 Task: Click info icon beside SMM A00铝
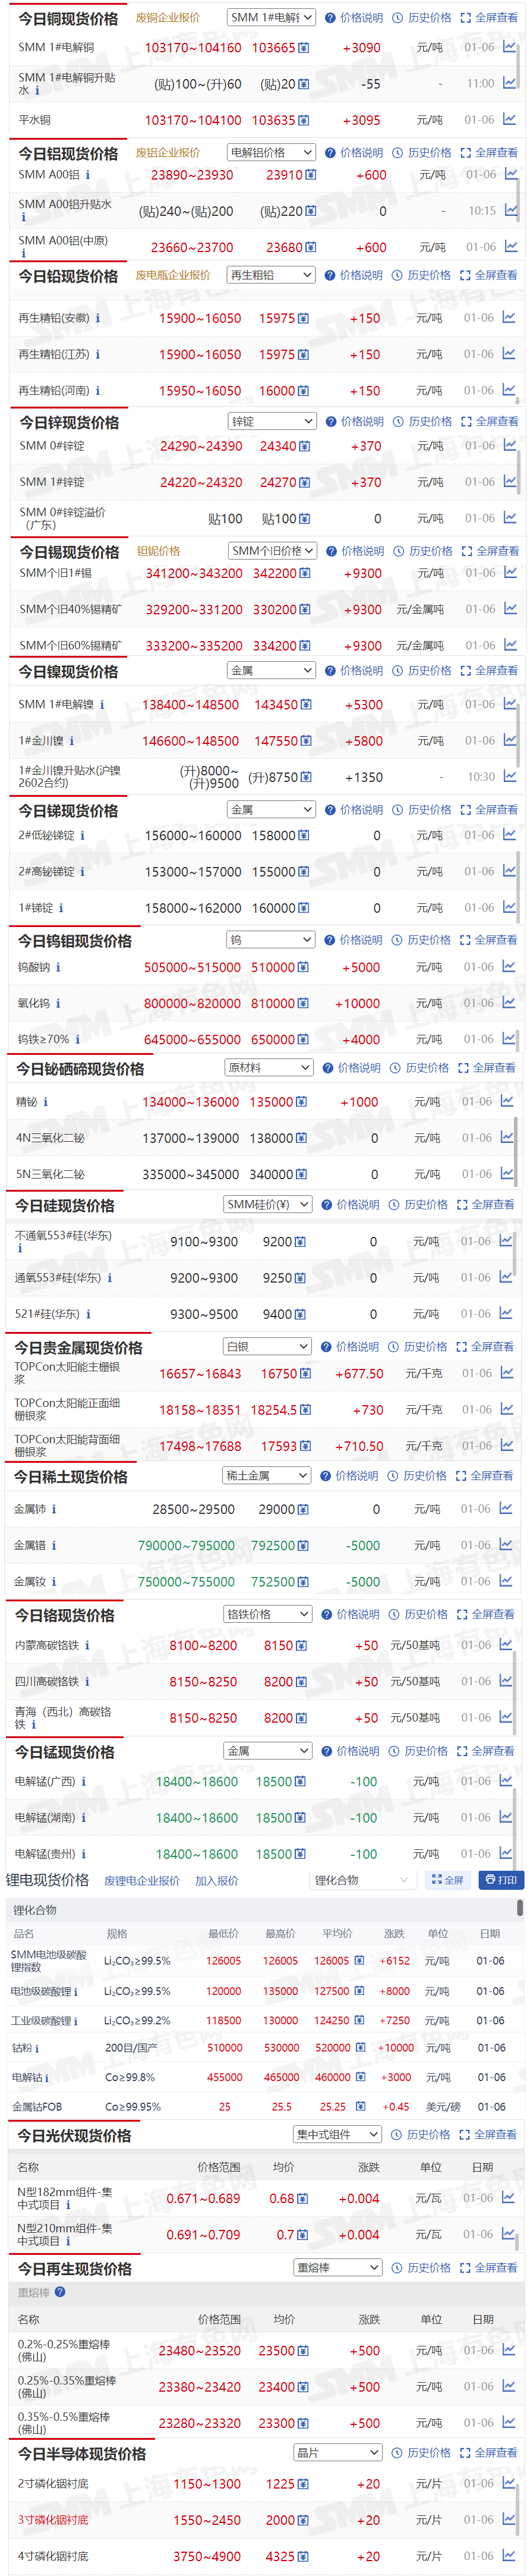pyautogui.click(x=88, y=175)
